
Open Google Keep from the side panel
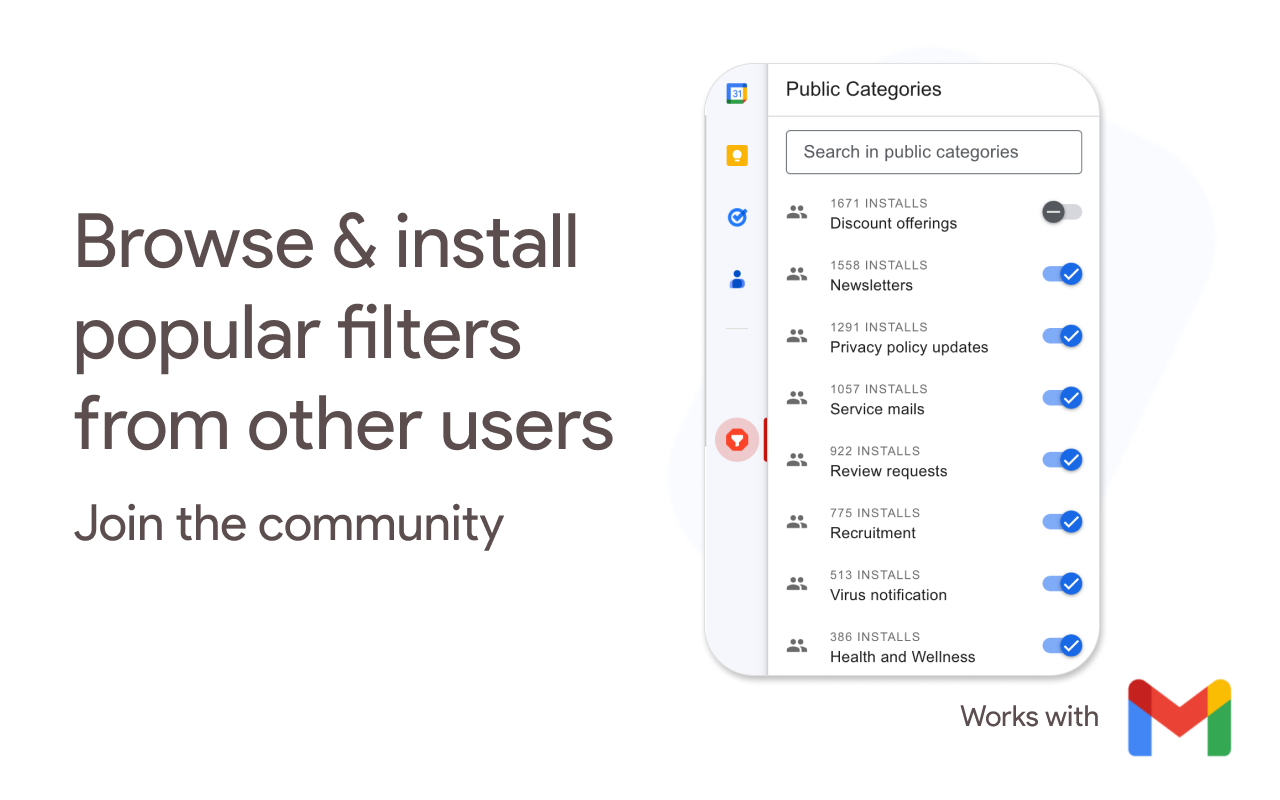[737, 155]
